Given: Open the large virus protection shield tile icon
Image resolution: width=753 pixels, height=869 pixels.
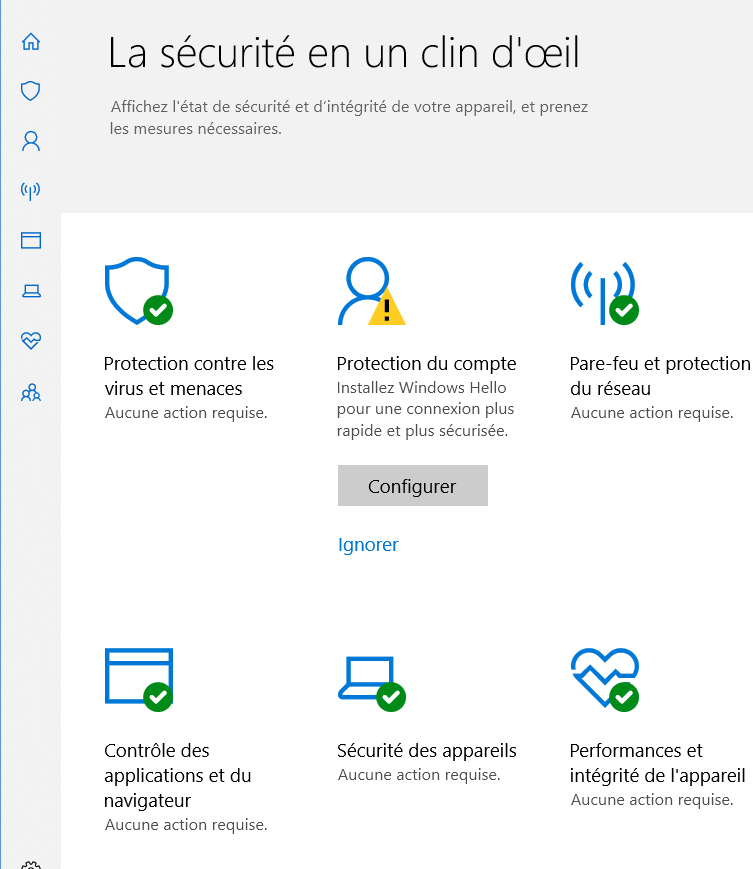Looking at the screenshot, I should point(139,291).
